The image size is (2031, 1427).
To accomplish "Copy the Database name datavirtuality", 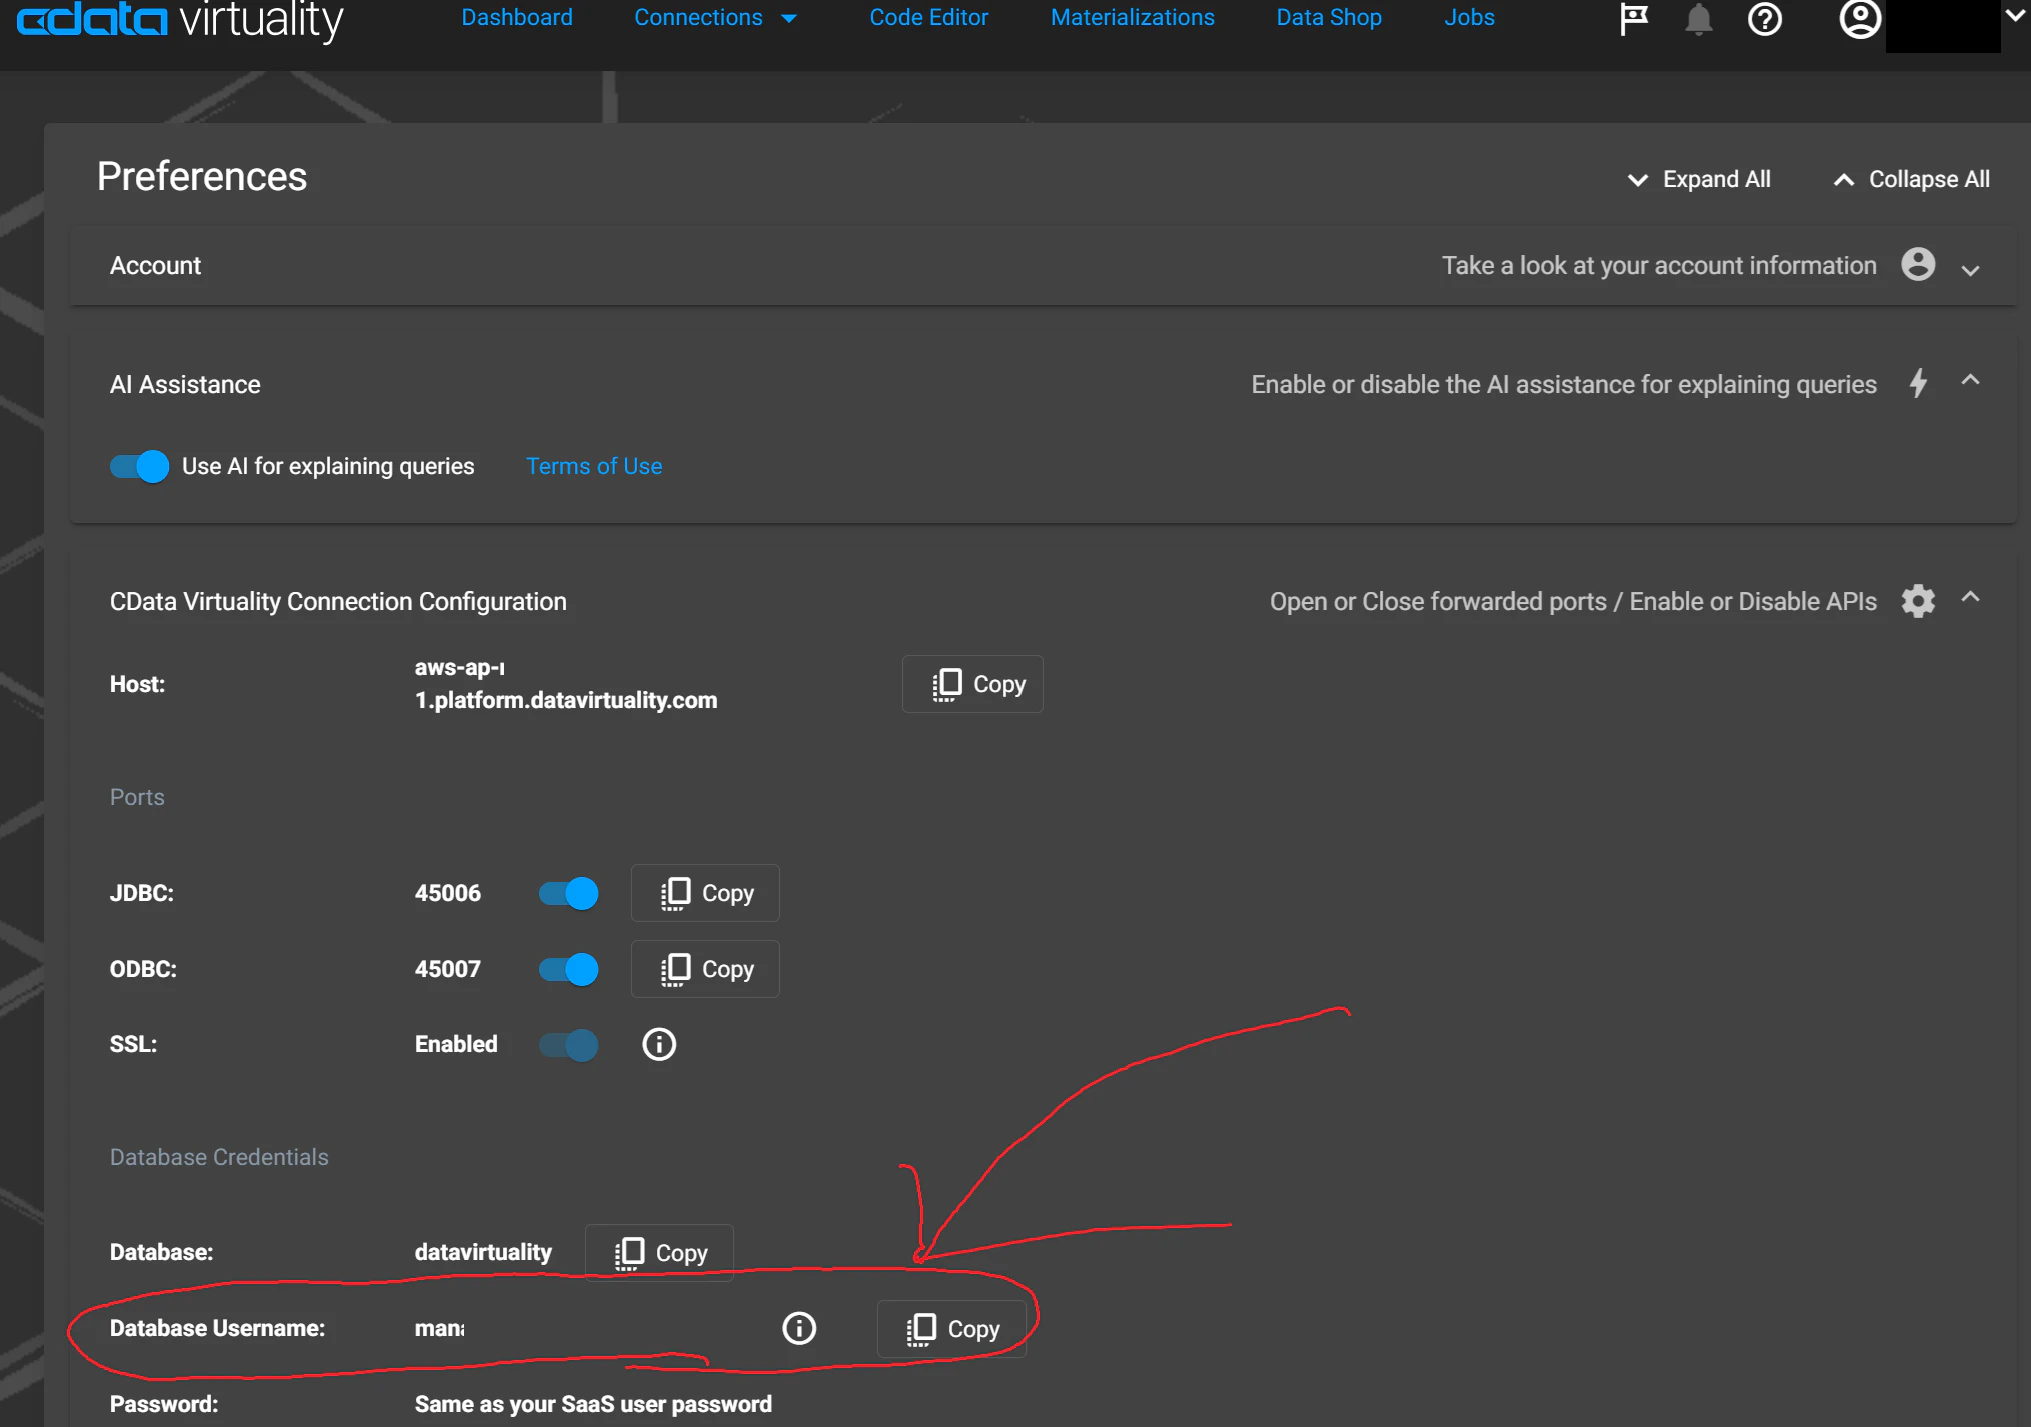I will 659,1253.
